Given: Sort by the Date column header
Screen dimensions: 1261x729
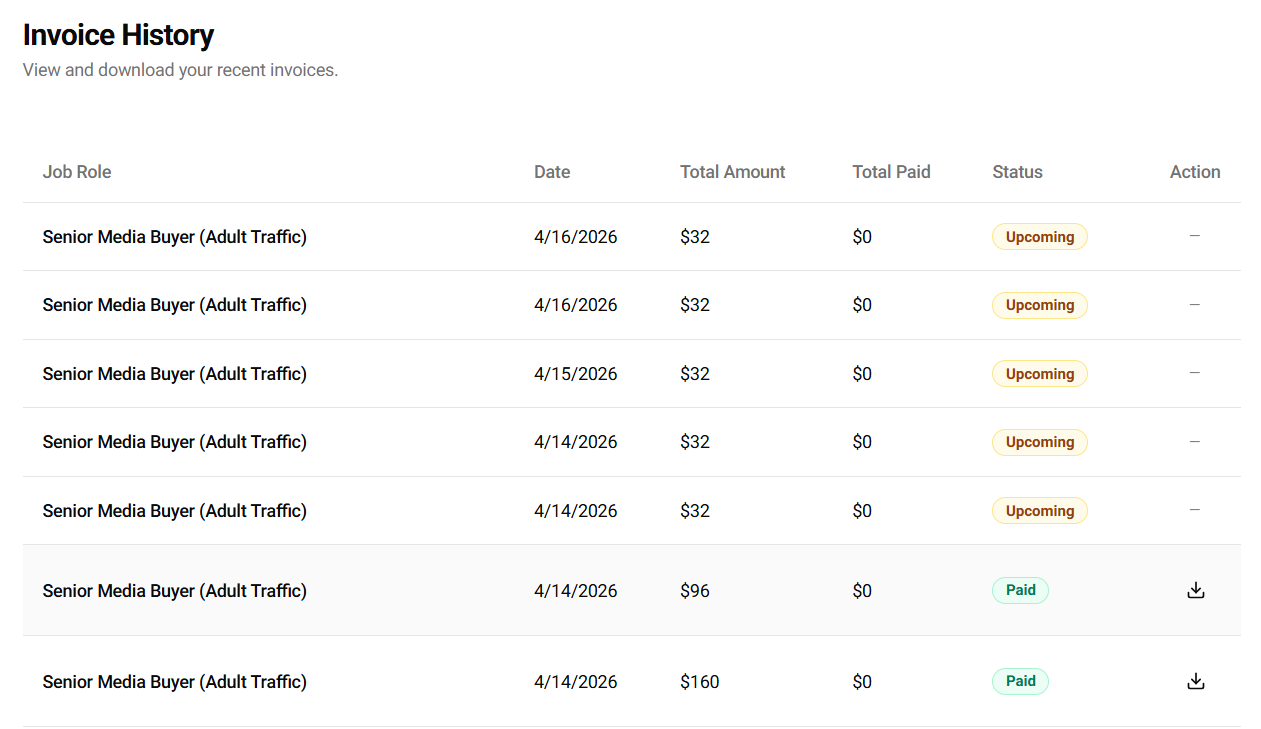Looking at the screenshot, I should tap(552, 172).
